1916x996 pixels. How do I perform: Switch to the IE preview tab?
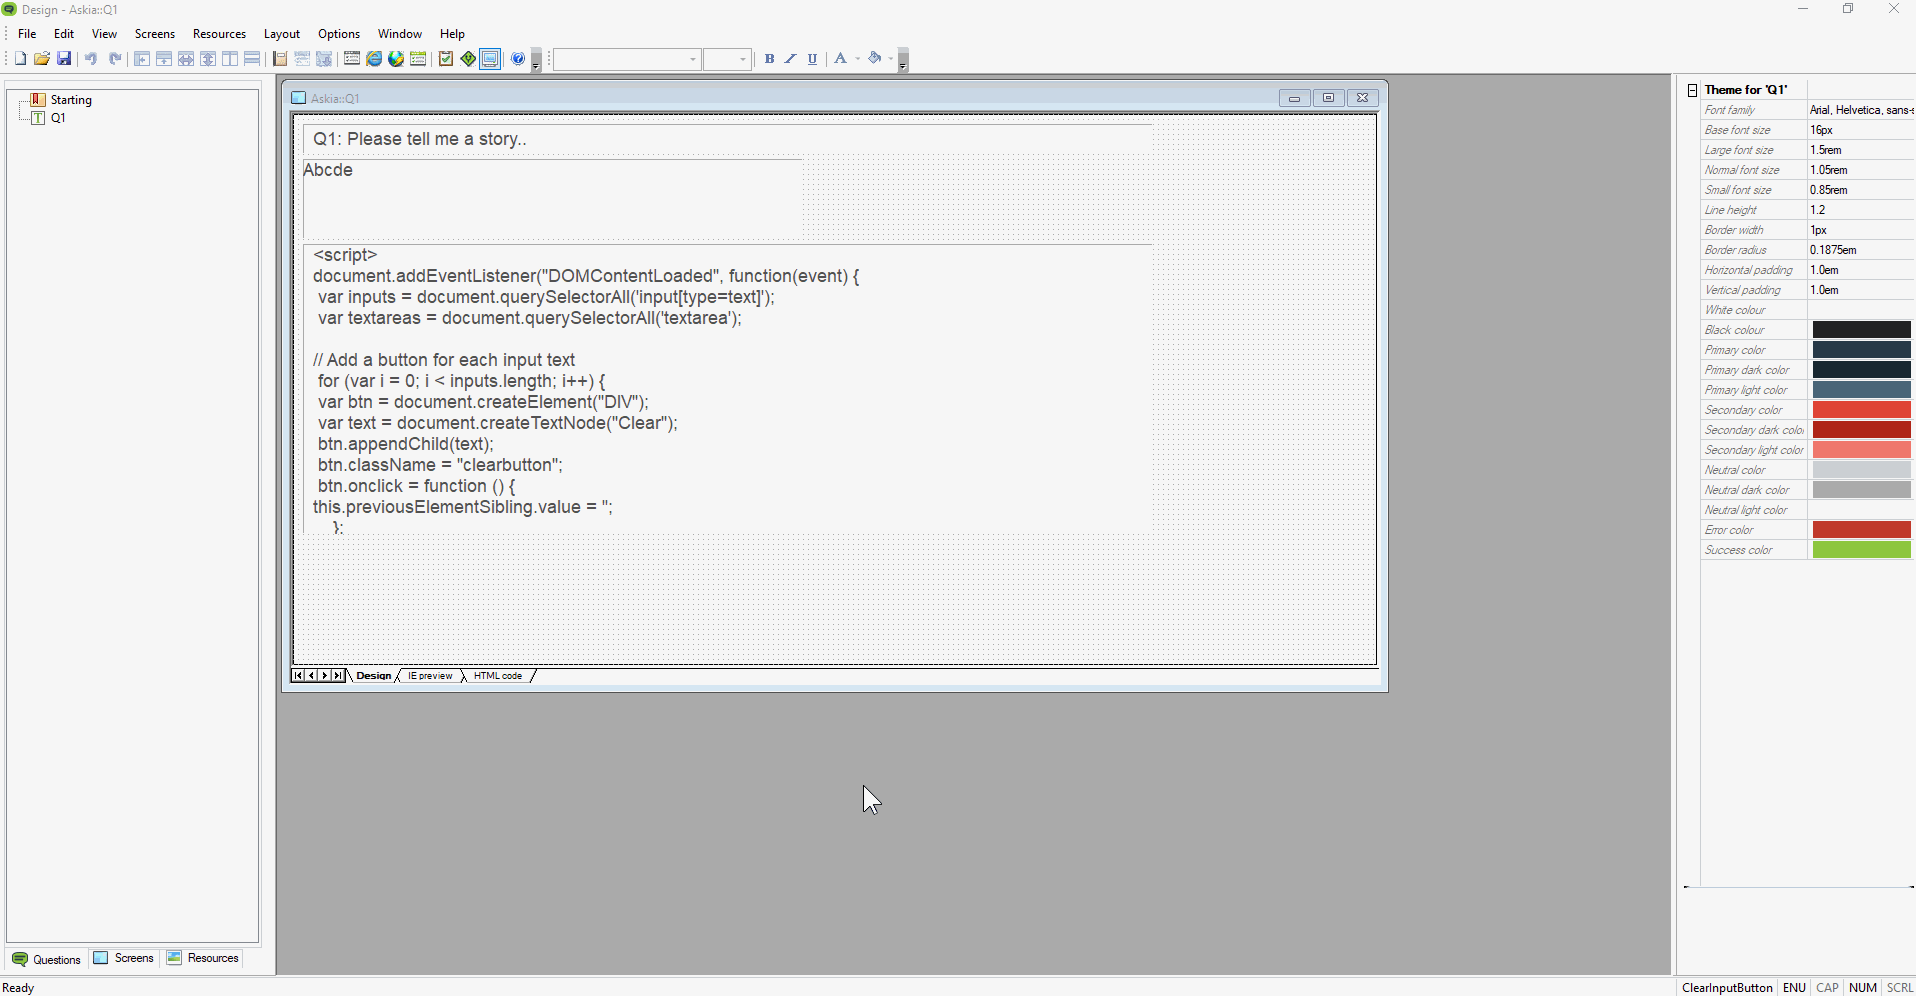[430, 676]
